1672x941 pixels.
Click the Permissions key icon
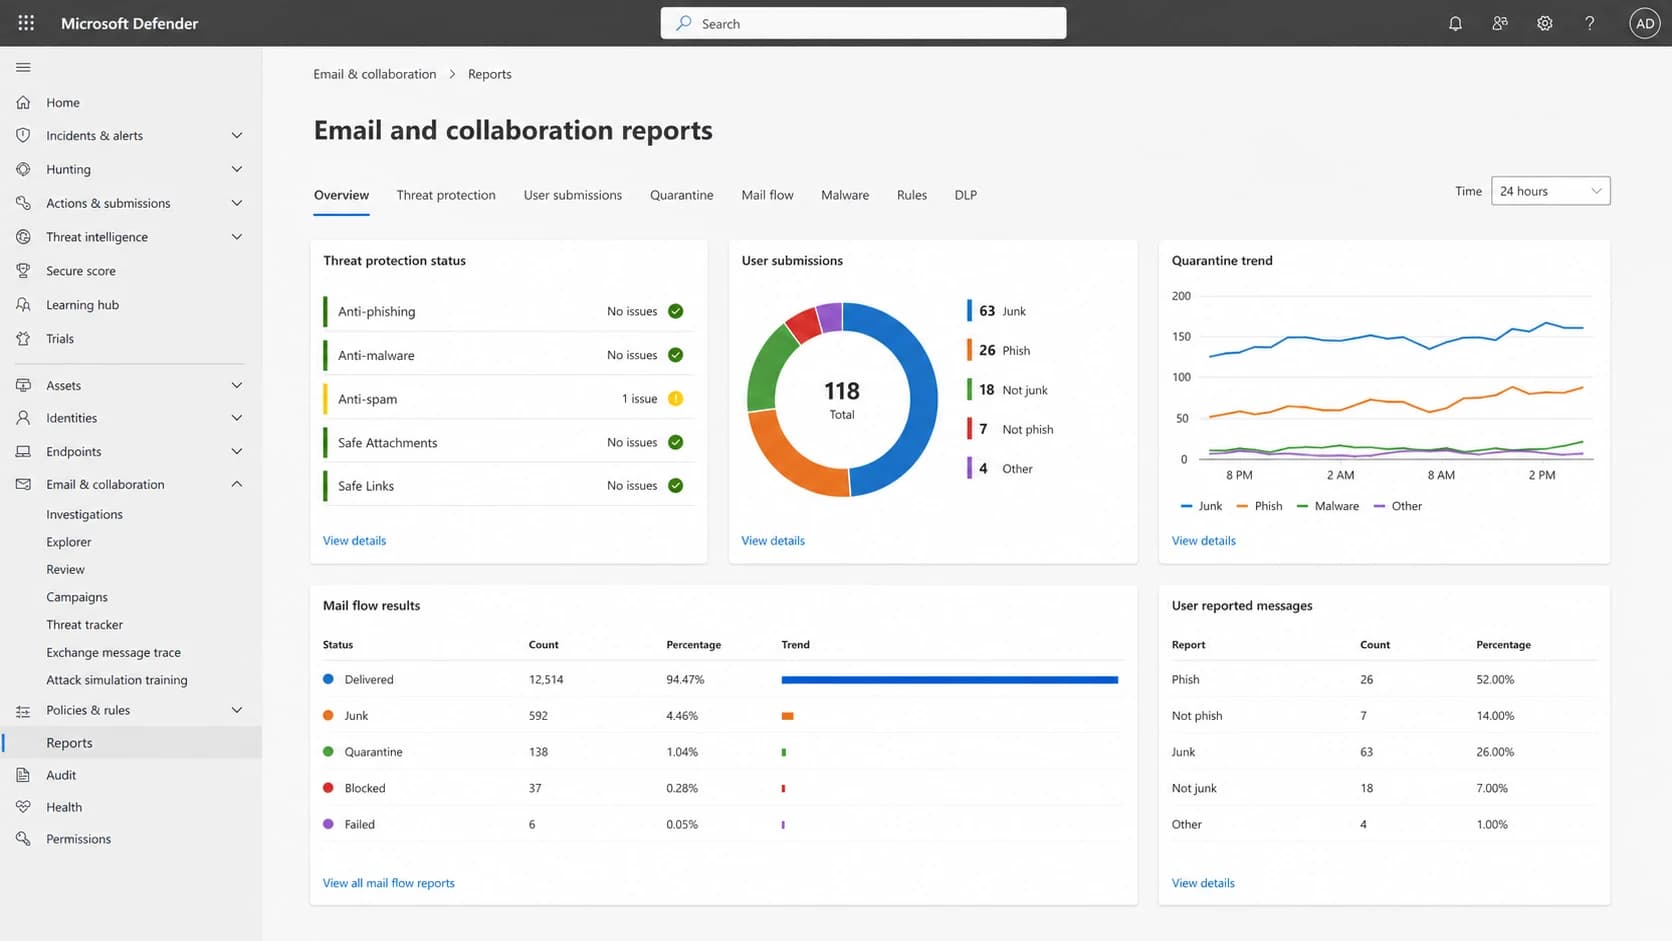[x=23, y=839]
